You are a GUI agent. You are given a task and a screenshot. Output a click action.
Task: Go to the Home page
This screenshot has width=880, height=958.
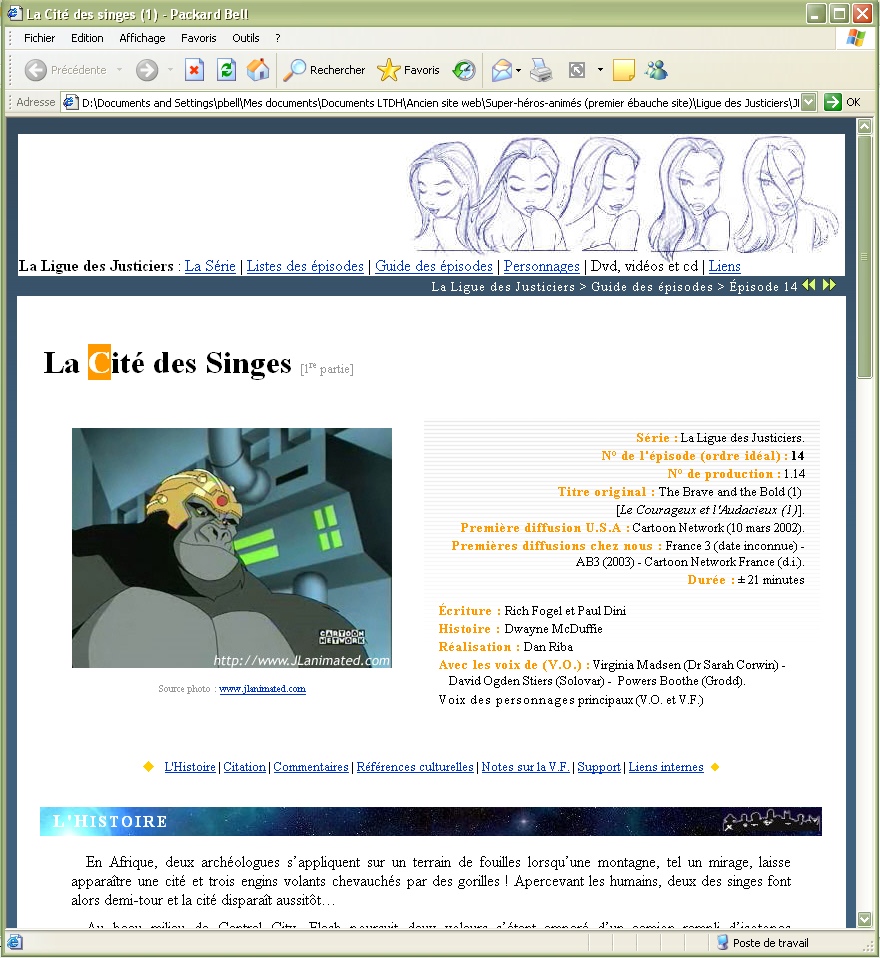coord(258,70)
